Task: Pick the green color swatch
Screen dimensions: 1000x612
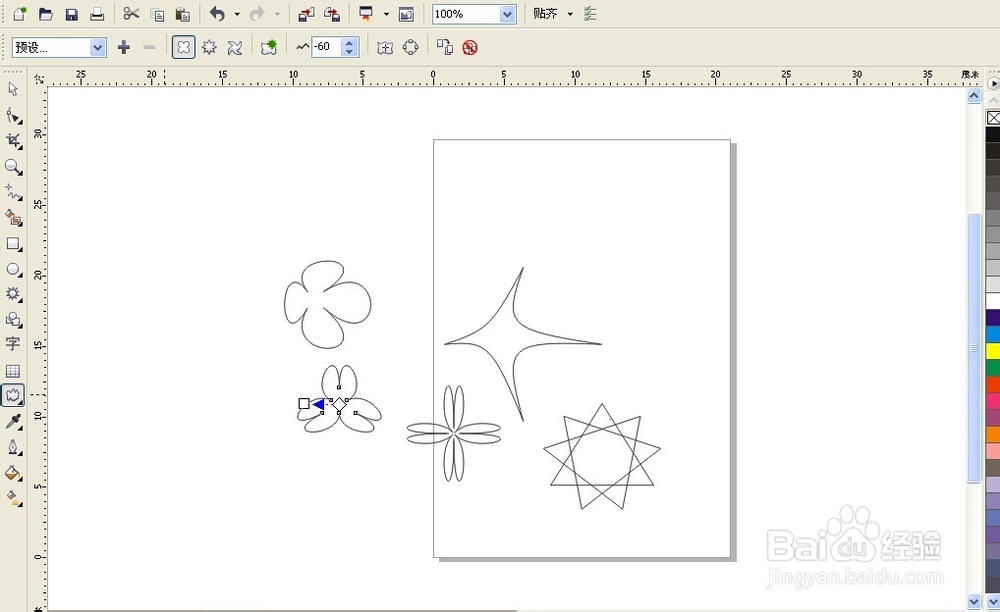Action: [993, 367]
